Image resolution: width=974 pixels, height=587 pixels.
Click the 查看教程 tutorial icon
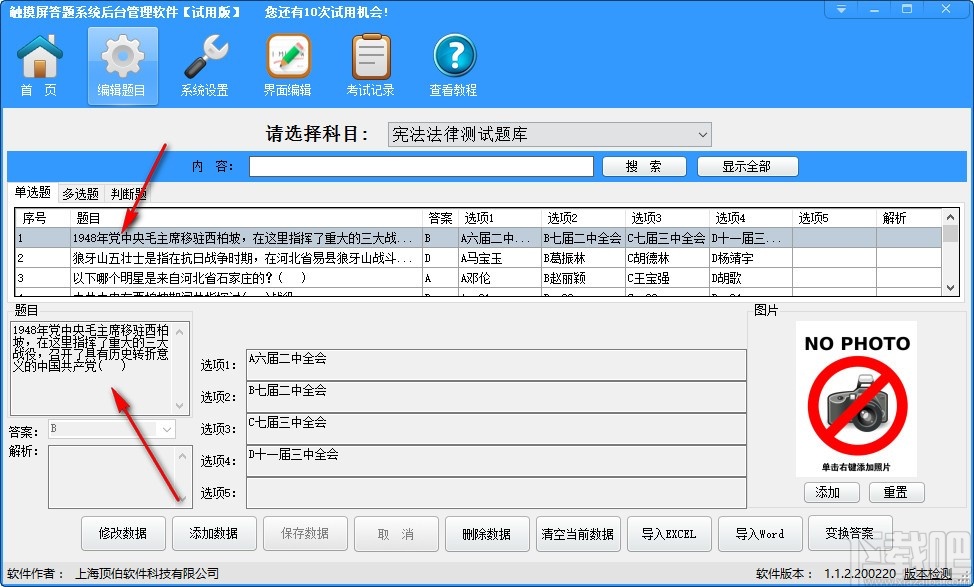(x=453, y=63)
